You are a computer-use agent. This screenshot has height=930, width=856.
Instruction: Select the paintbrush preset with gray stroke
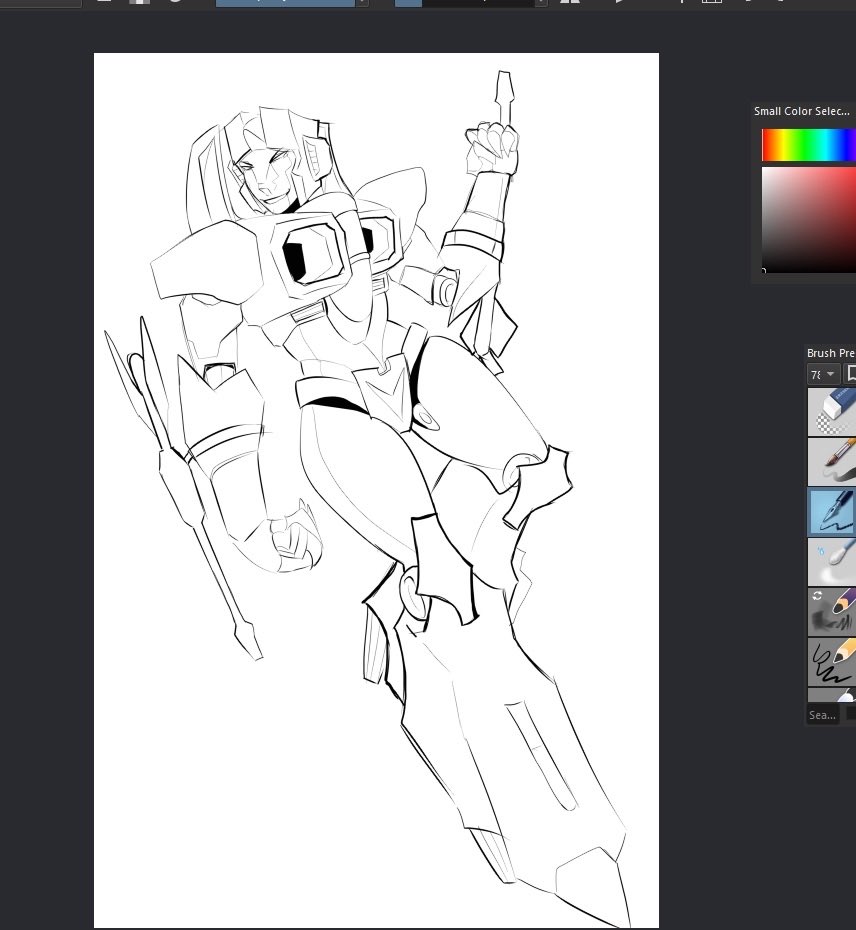tap(832, 461)
